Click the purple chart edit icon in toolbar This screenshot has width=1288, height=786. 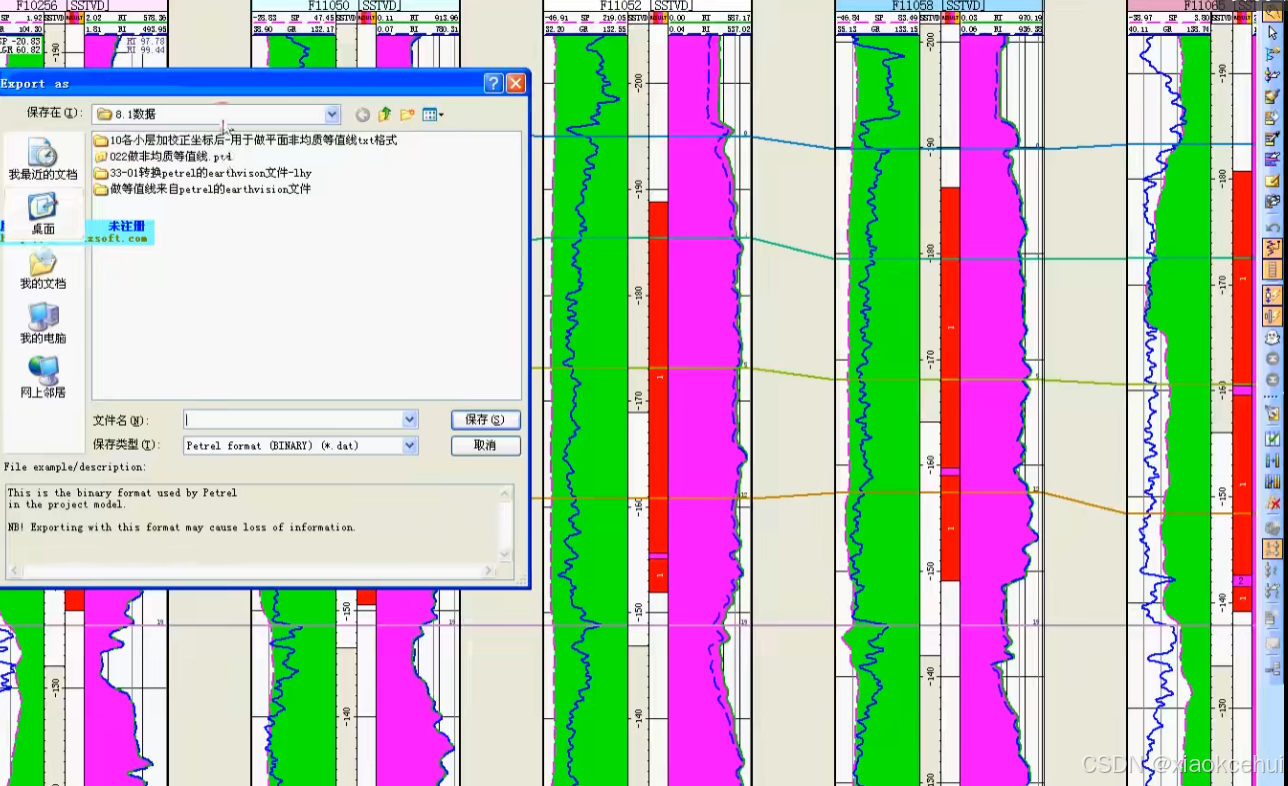coord(1273,159)
